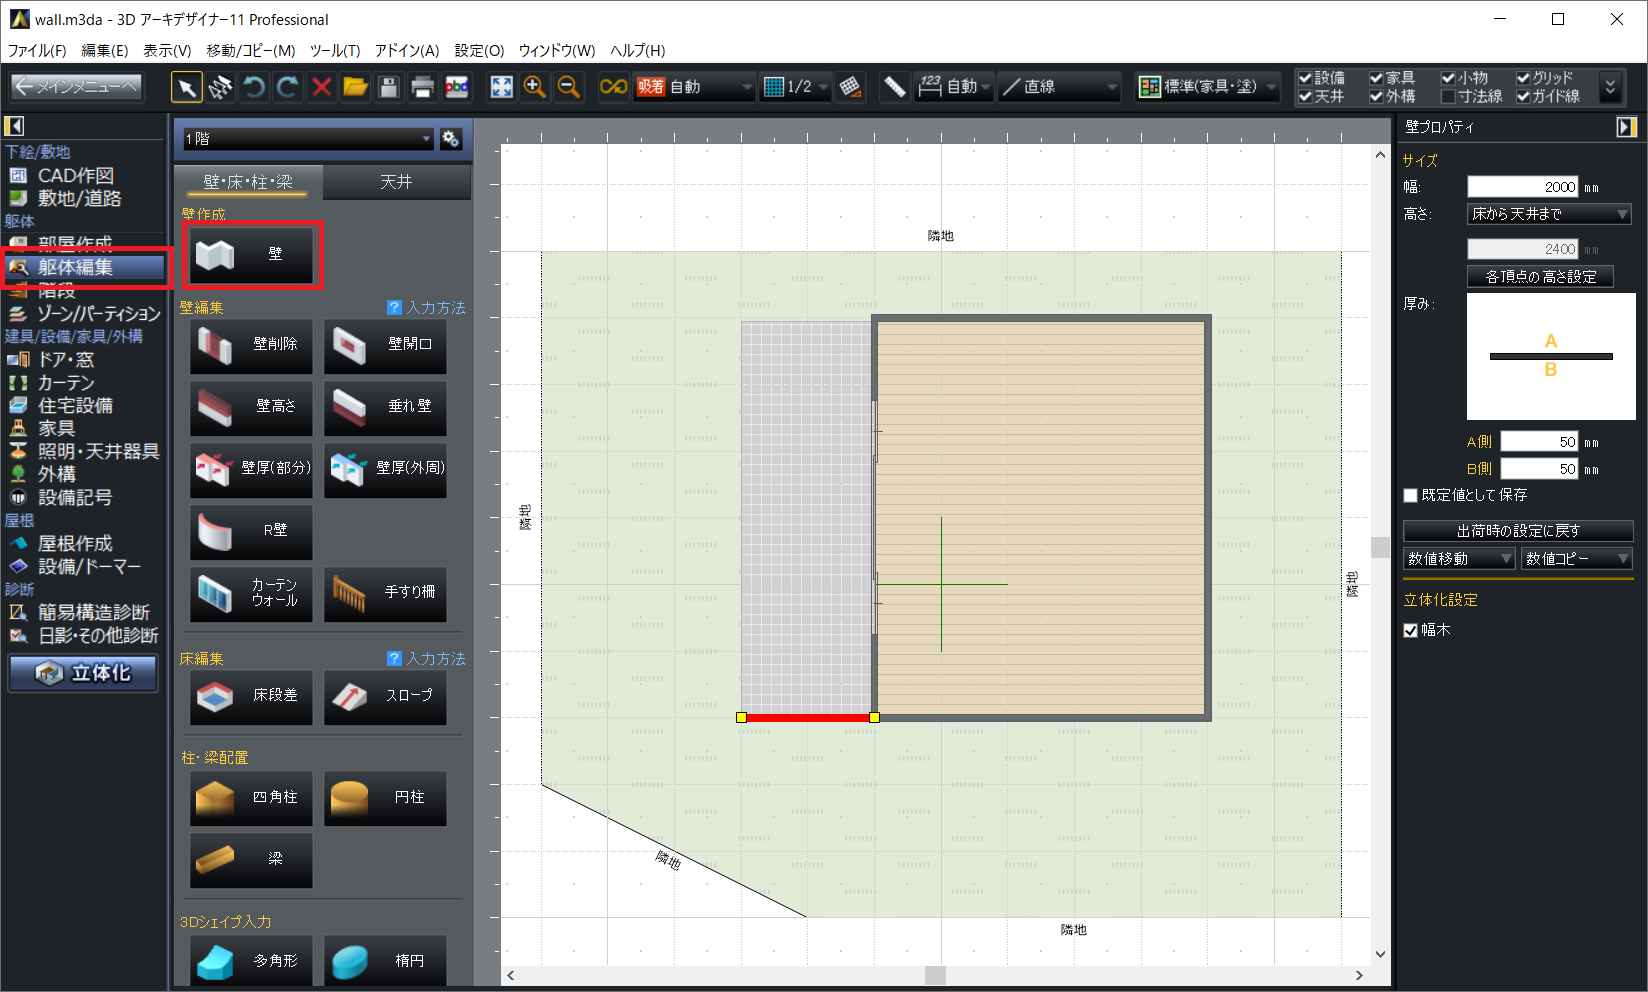
Task: Click the print icon in toolbar
Action: click(x=422, y=88)
